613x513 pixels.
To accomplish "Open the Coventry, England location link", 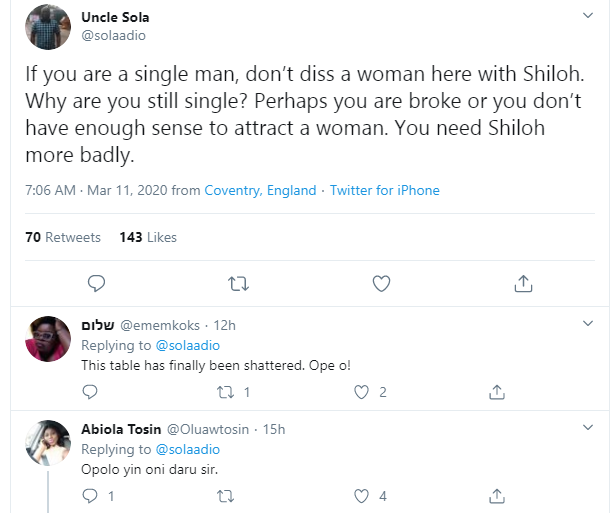I will (260, 190).
